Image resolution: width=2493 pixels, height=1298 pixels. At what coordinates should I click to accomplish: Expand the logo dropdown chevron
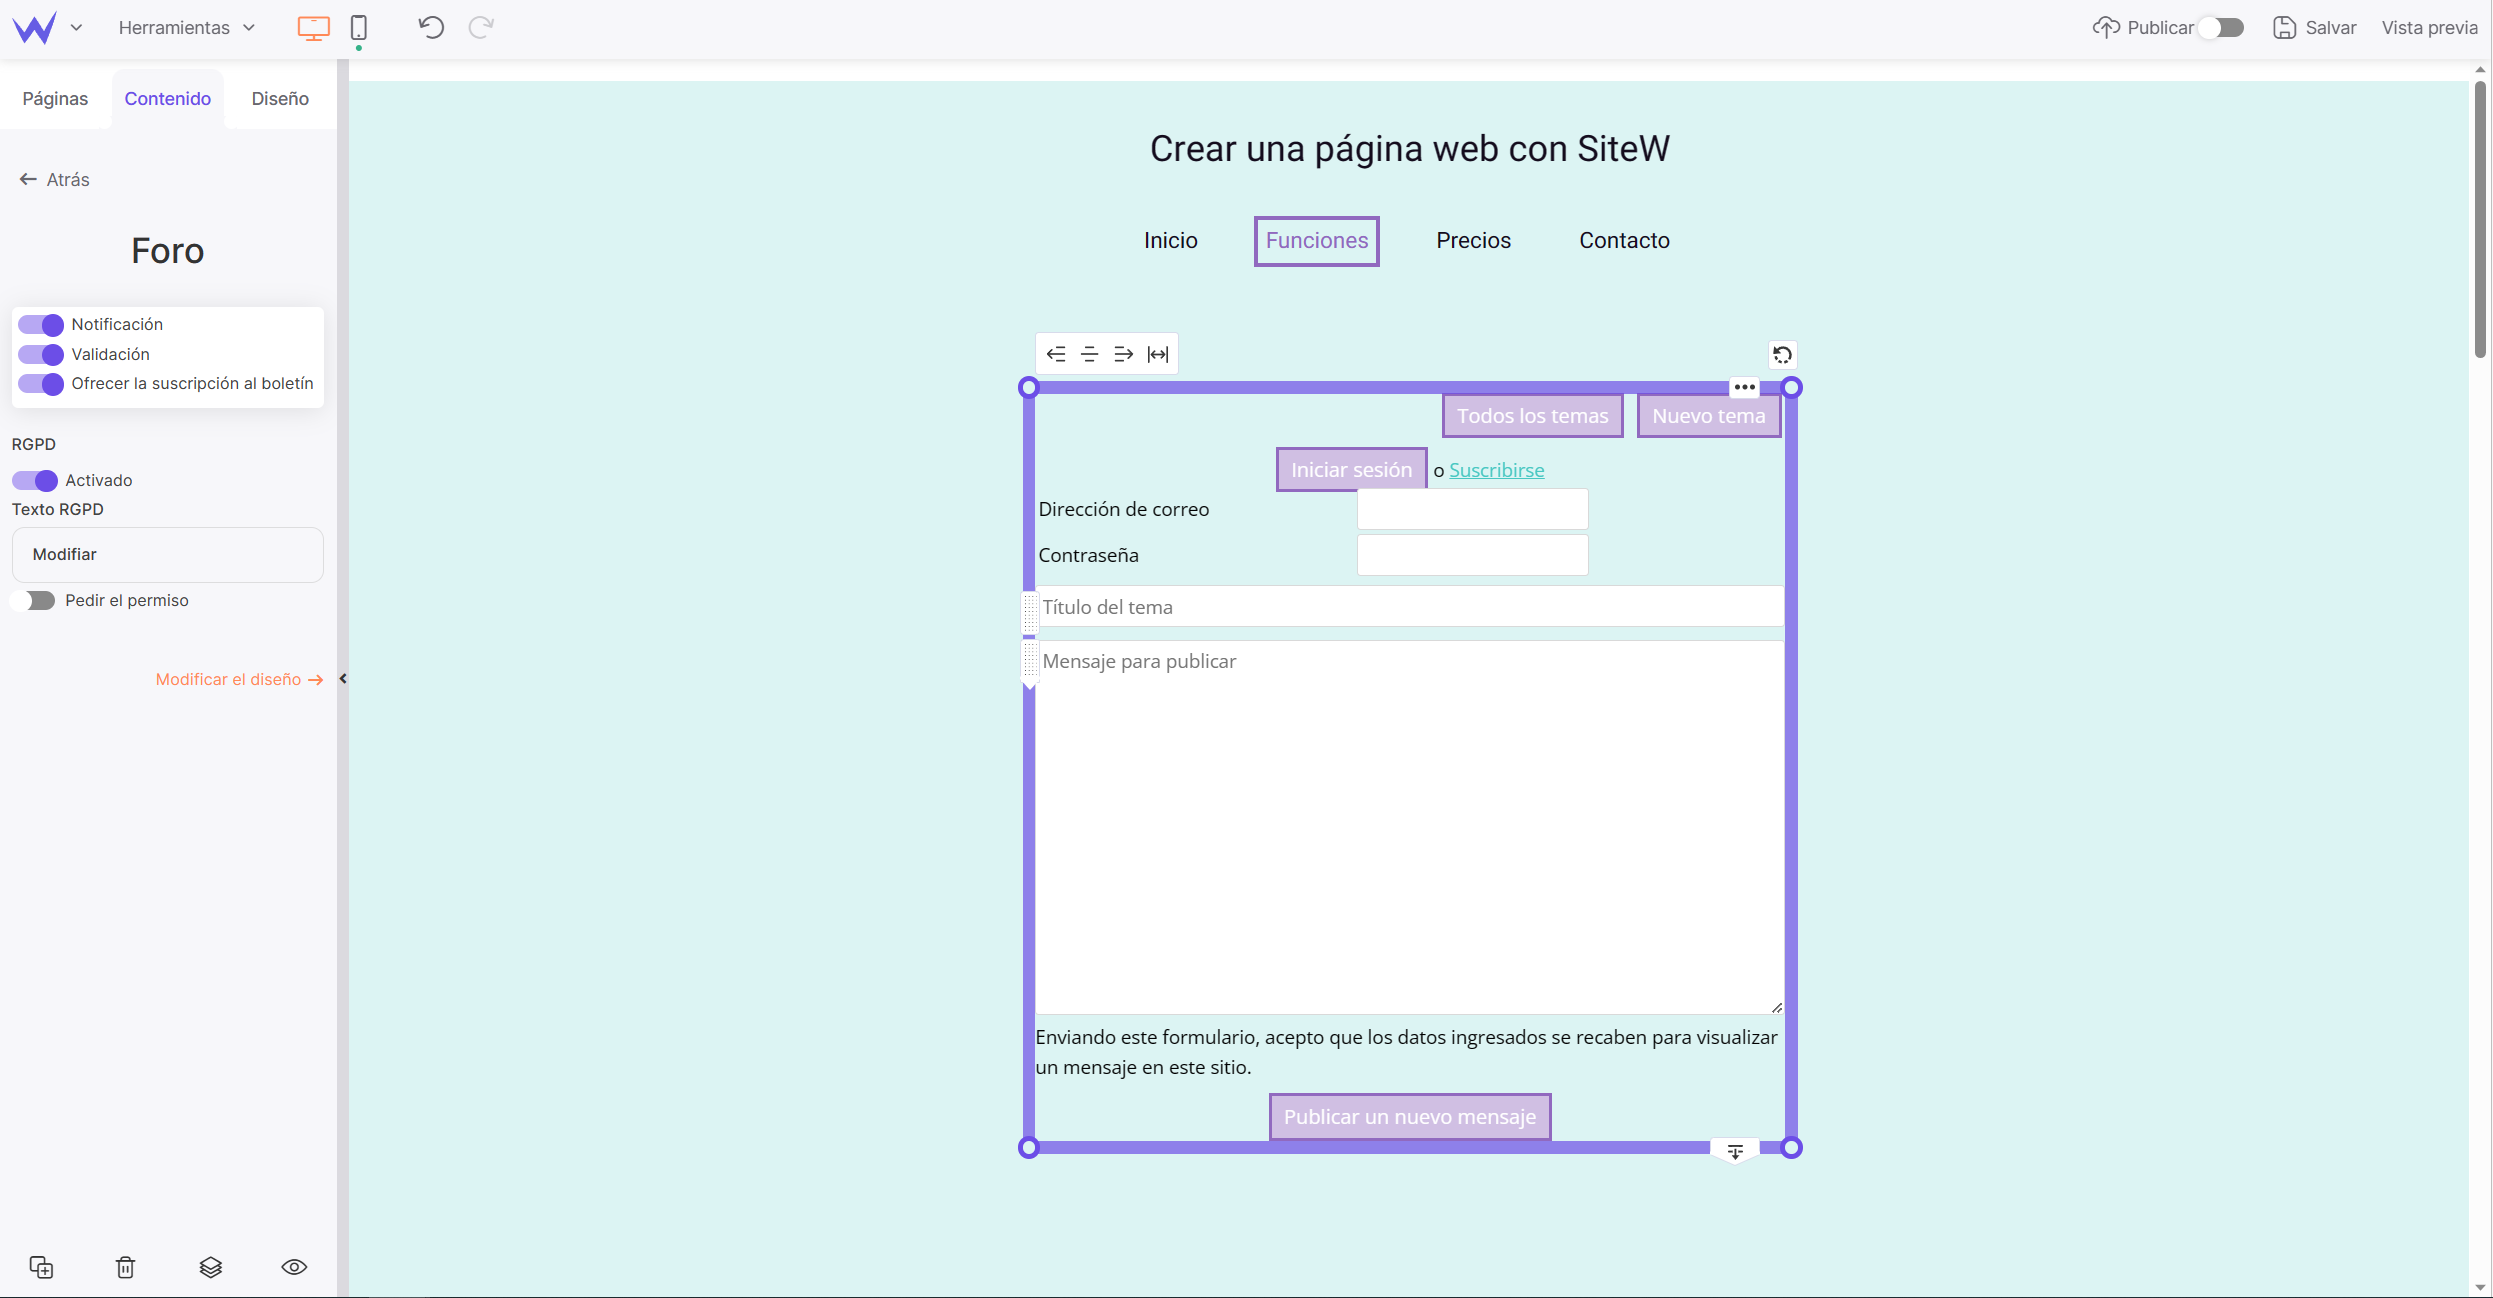click(76, 28)
